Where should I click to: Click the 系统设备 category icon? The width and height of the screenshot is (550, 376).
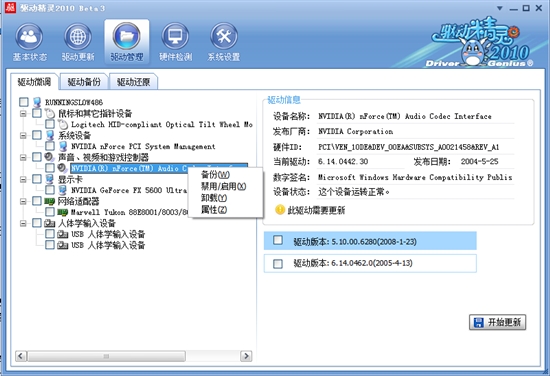click(x=50, y=135)
